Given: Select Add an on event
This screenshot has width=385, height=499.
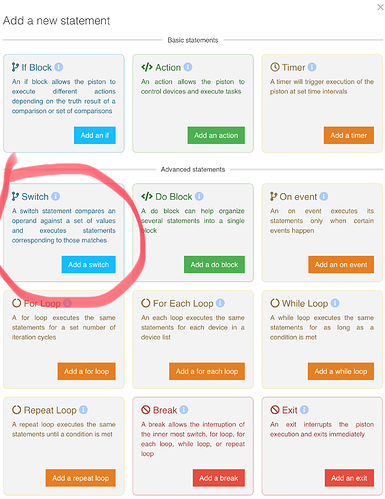Looking at the screenshot, I should [341, 265].
